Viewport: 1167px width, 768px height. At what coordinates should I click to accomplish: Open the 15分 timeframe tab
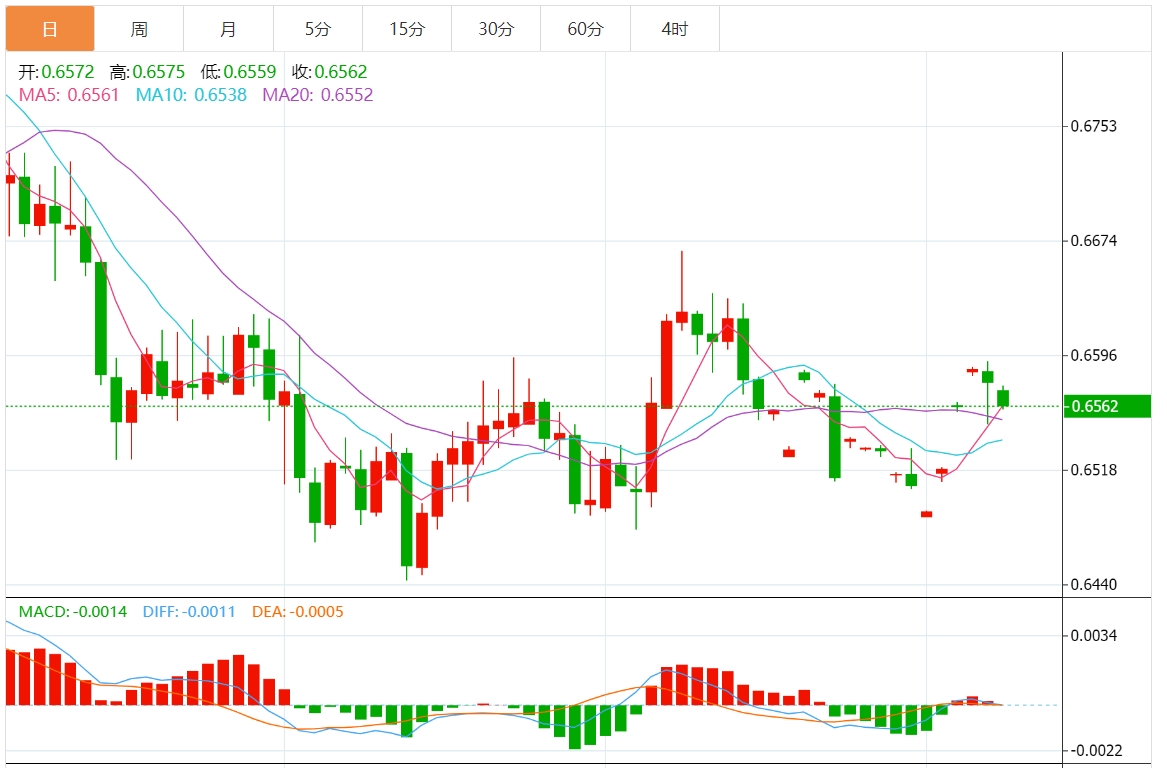point(407,29)
